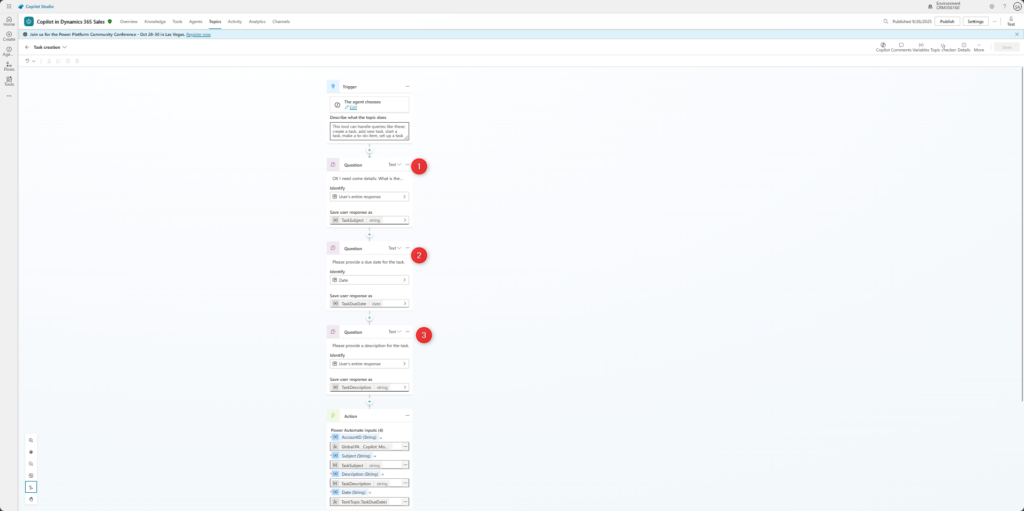This screenshot has width=1024, height=511.
Task: Click the back arrow beside Task creation
Action: point(27,47)
